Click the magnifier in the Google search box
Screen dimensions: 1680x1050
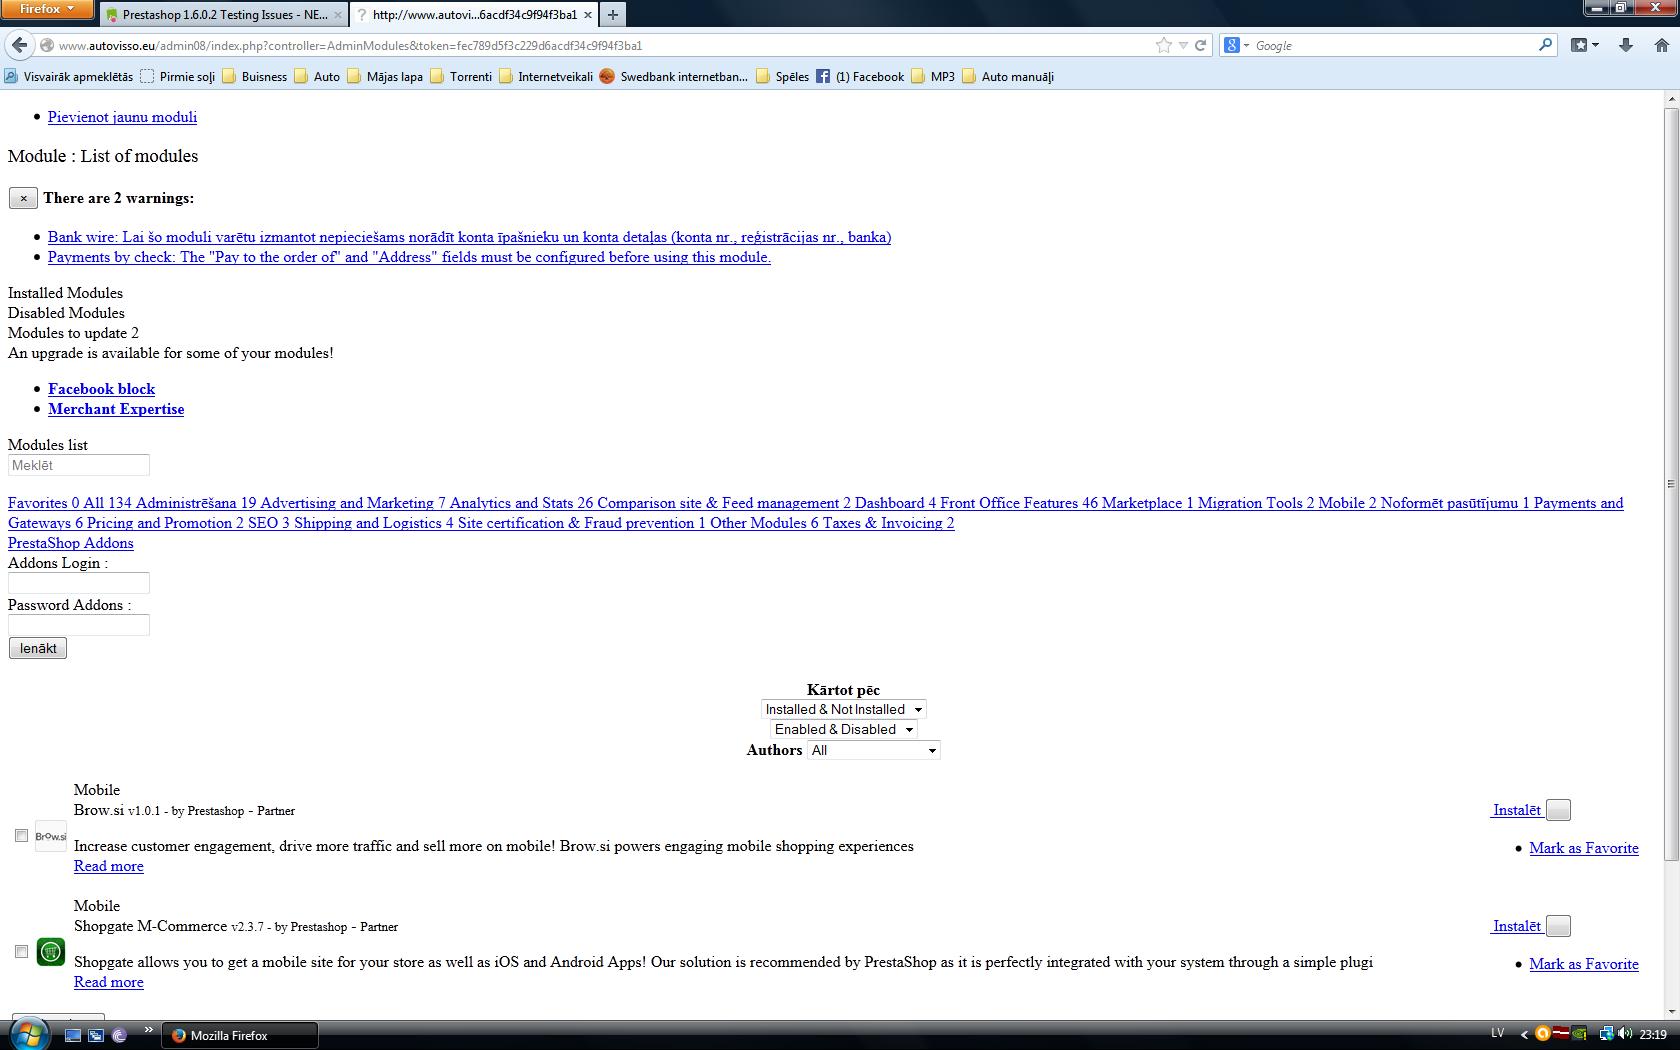pyautogui.click(x=1545, y=45)
